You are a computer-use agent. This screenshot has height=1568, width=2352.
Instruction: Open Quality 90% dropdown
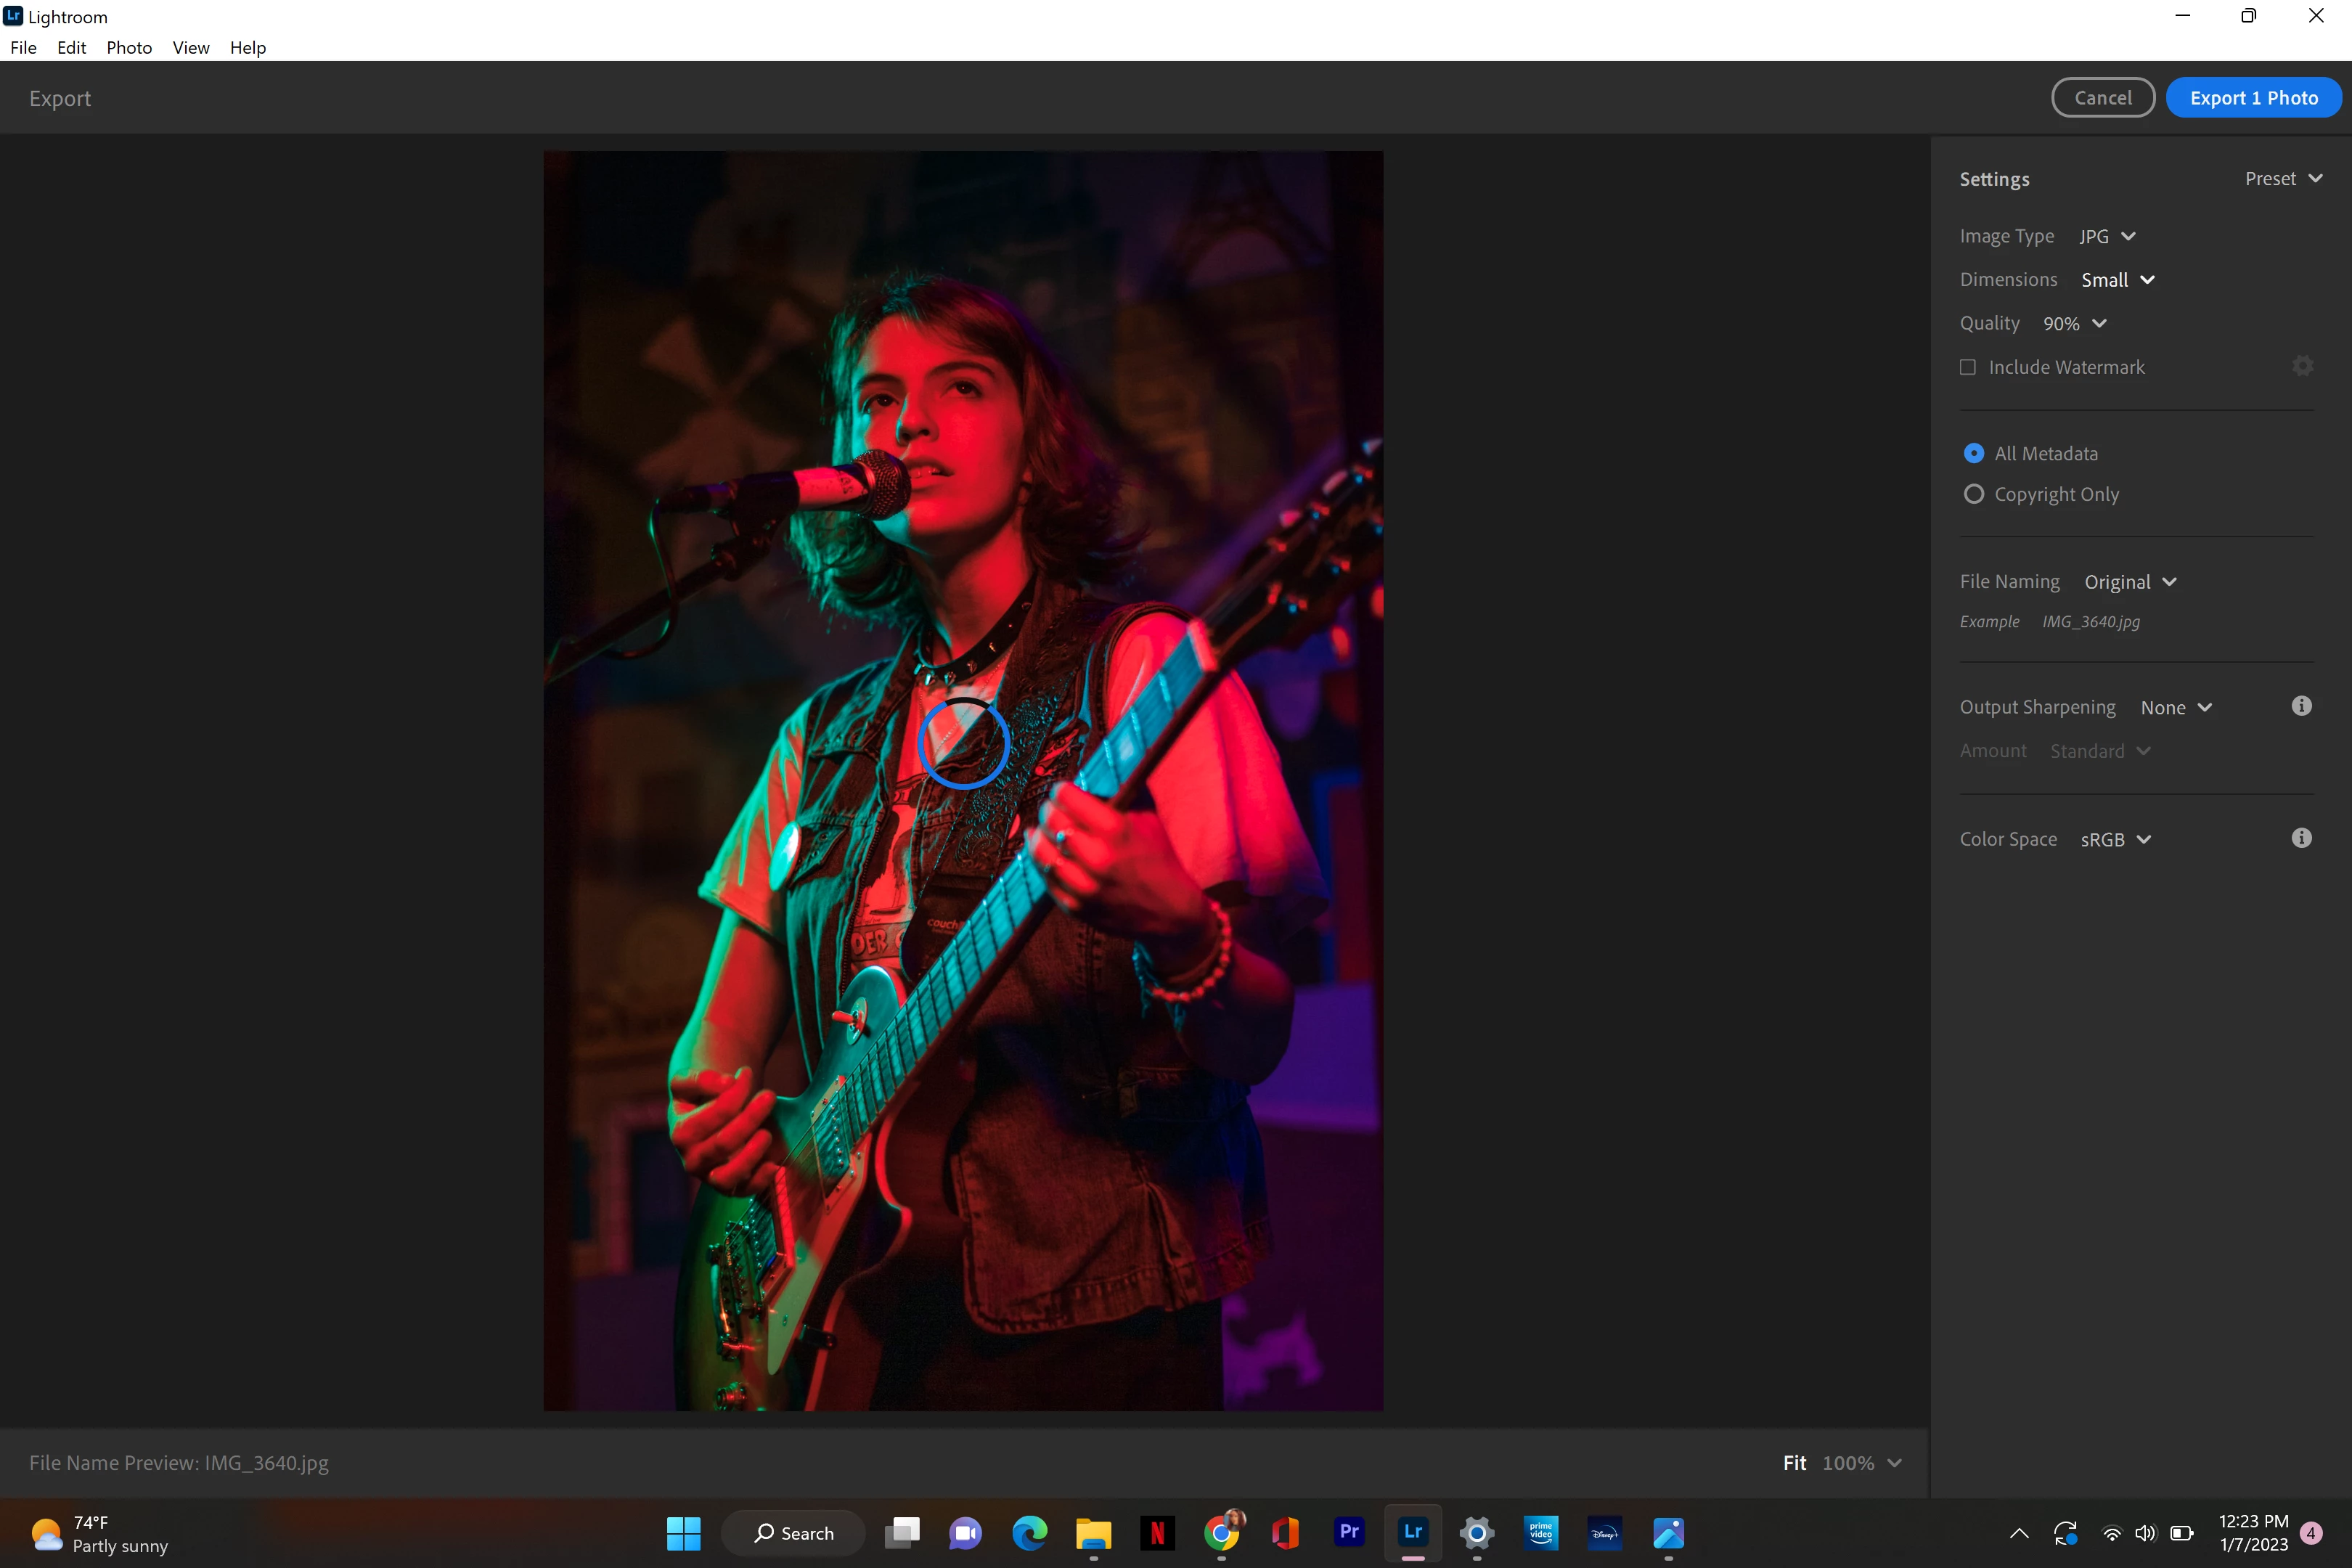tap(2074, 323)
